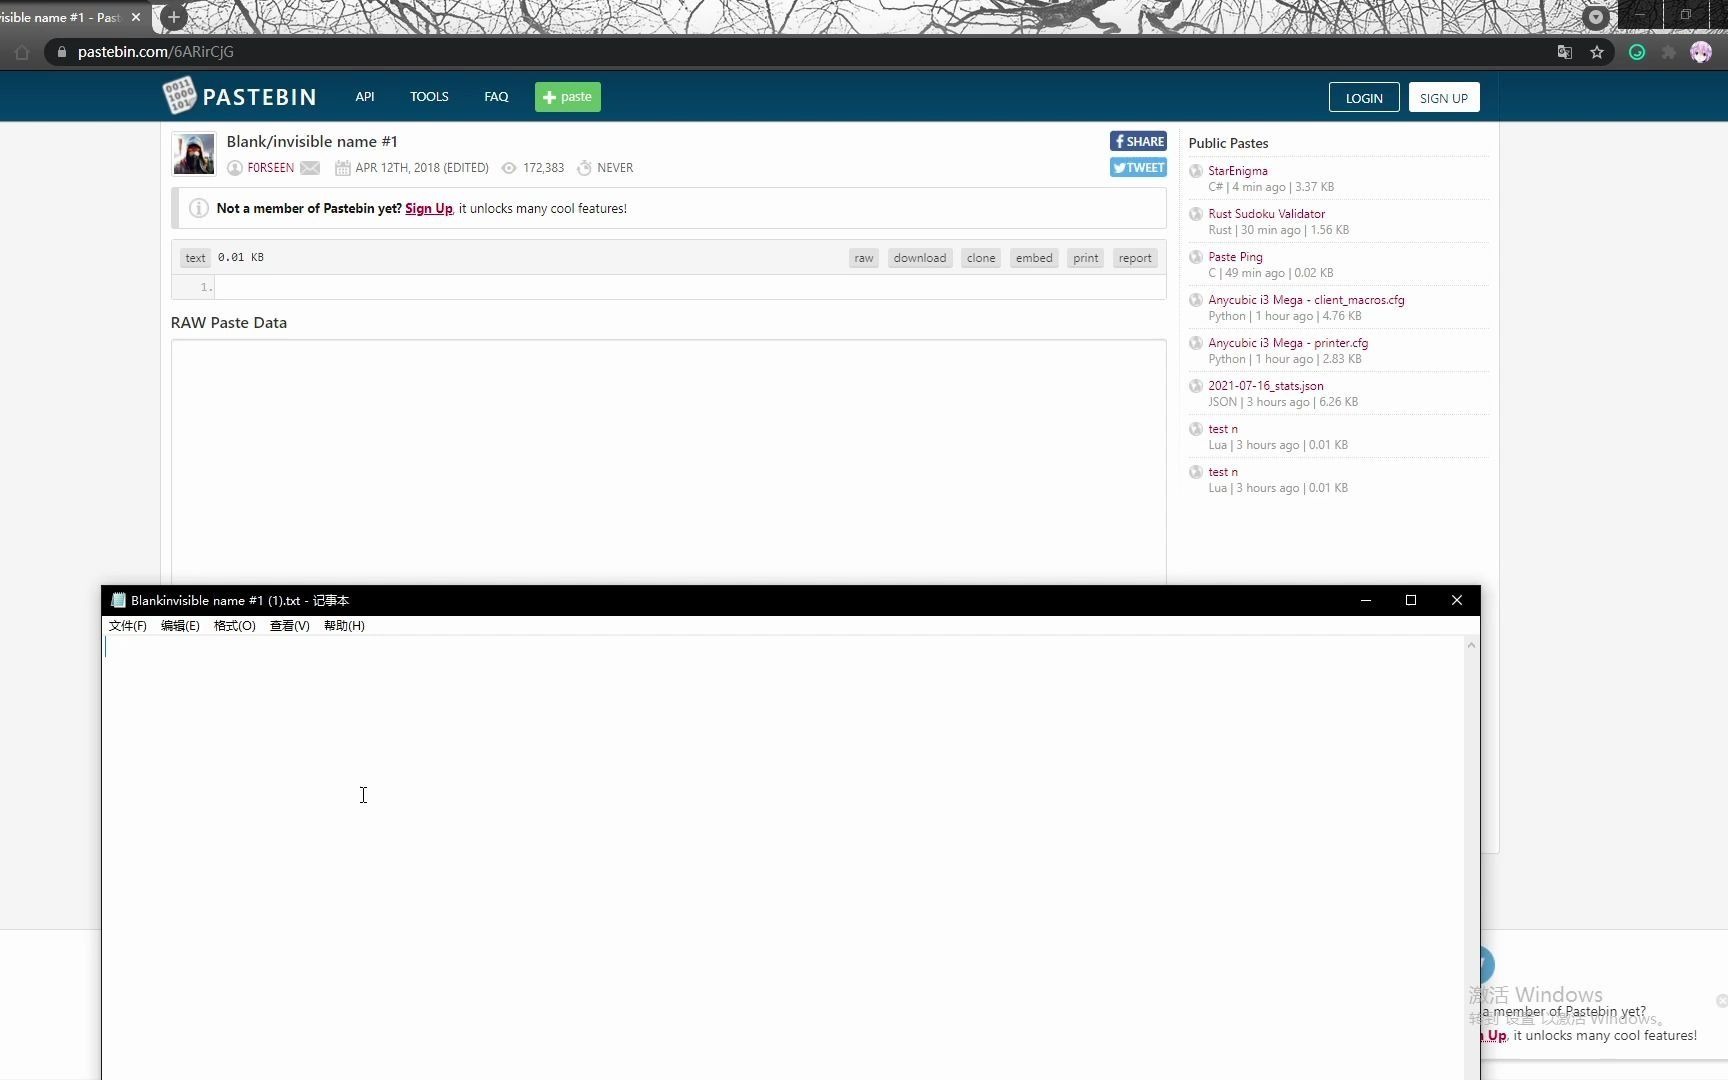Open the 2021-07-16_stats.json paste
1728x1080 pixels.
1266,386
